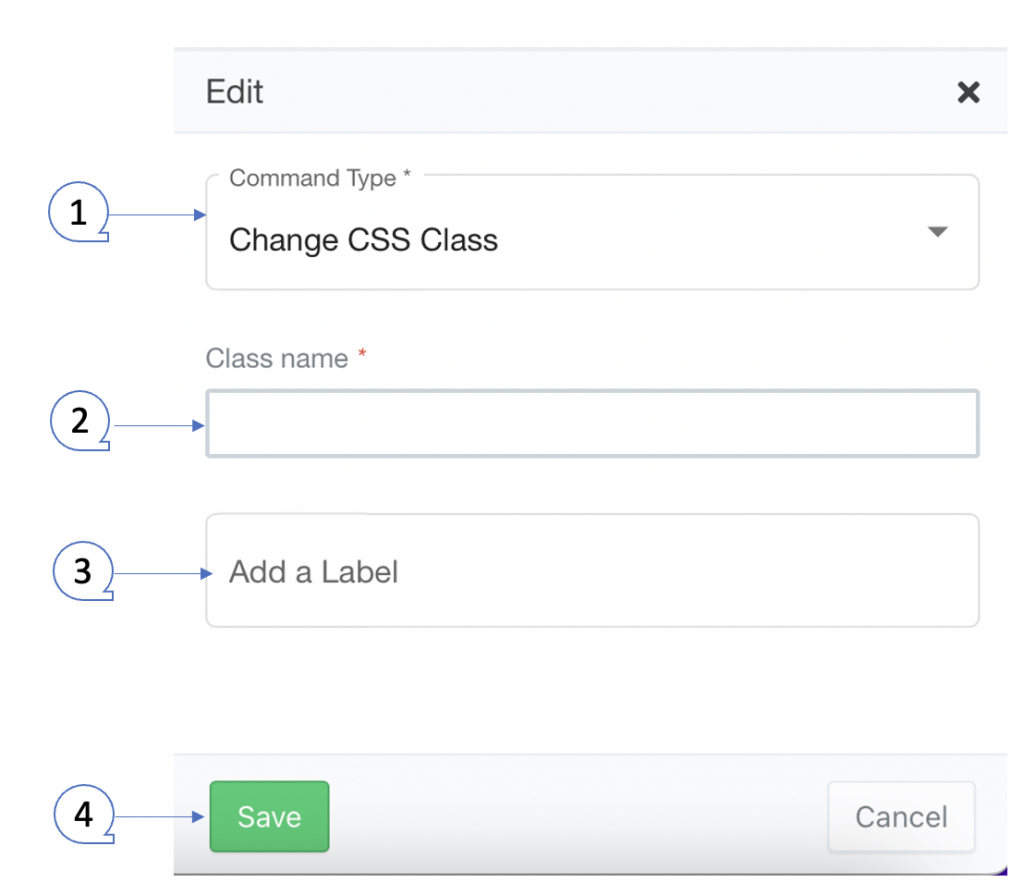
Task: Click the arrow pointing to the Save button
Action: (160, 817)
